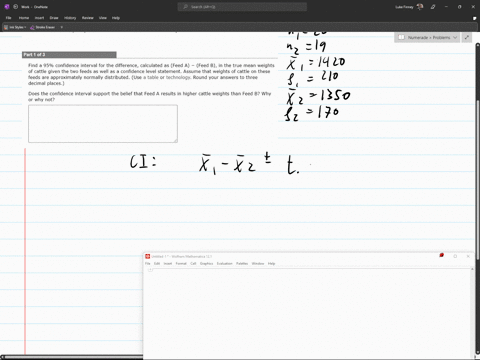Open the File menu in Mathematica
The height and width of the screenshot is (360, 480).
[x=148, y=264]
